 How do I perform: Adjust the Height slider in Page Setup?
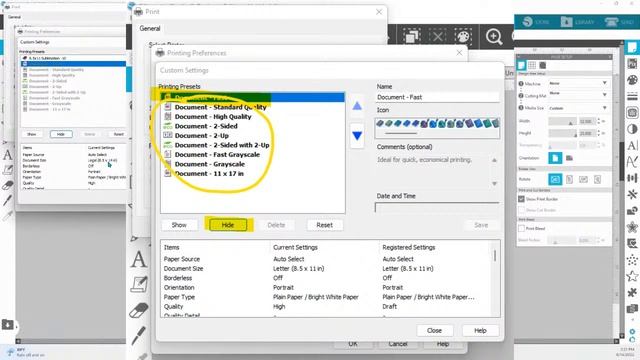[x=562, y=134]
